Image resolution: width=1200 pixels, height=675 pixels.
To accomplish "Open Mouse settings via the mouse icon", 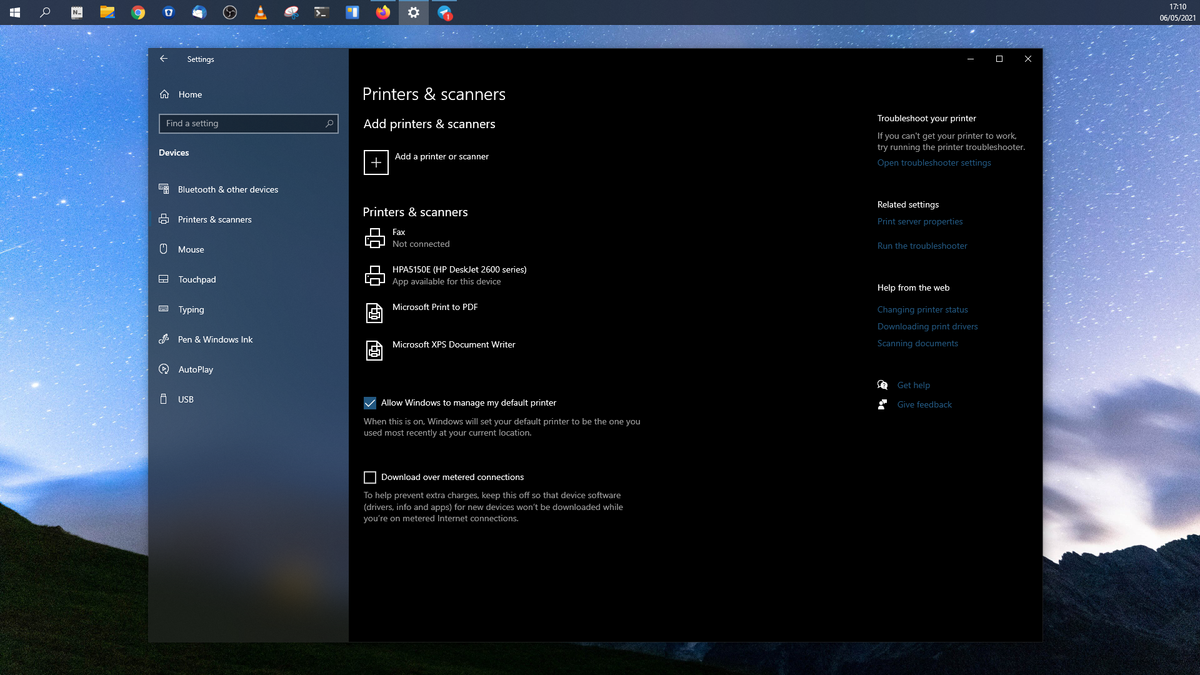I will (163, 249).
